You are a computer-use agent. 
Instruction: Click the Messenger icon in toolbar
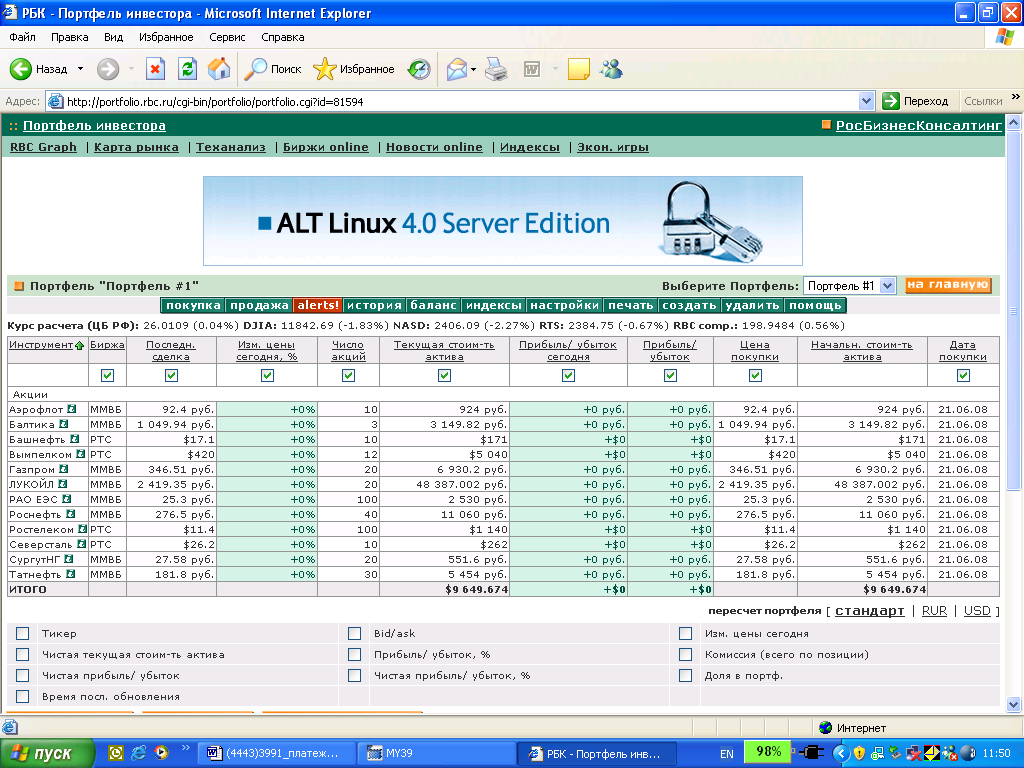pos(612,69)
